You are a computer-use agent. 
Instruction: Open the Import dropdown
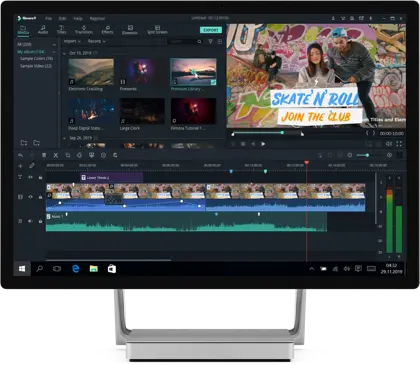point(72,41)
